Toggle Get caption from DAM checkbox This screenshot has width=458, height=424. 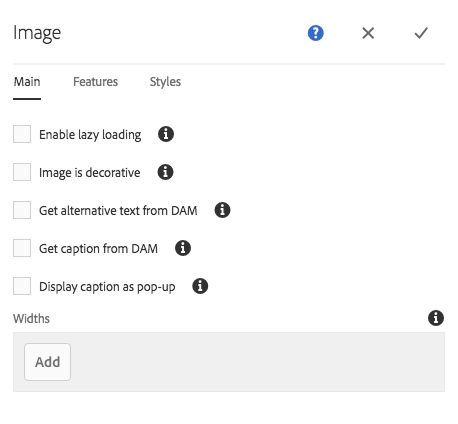(22, 248)
